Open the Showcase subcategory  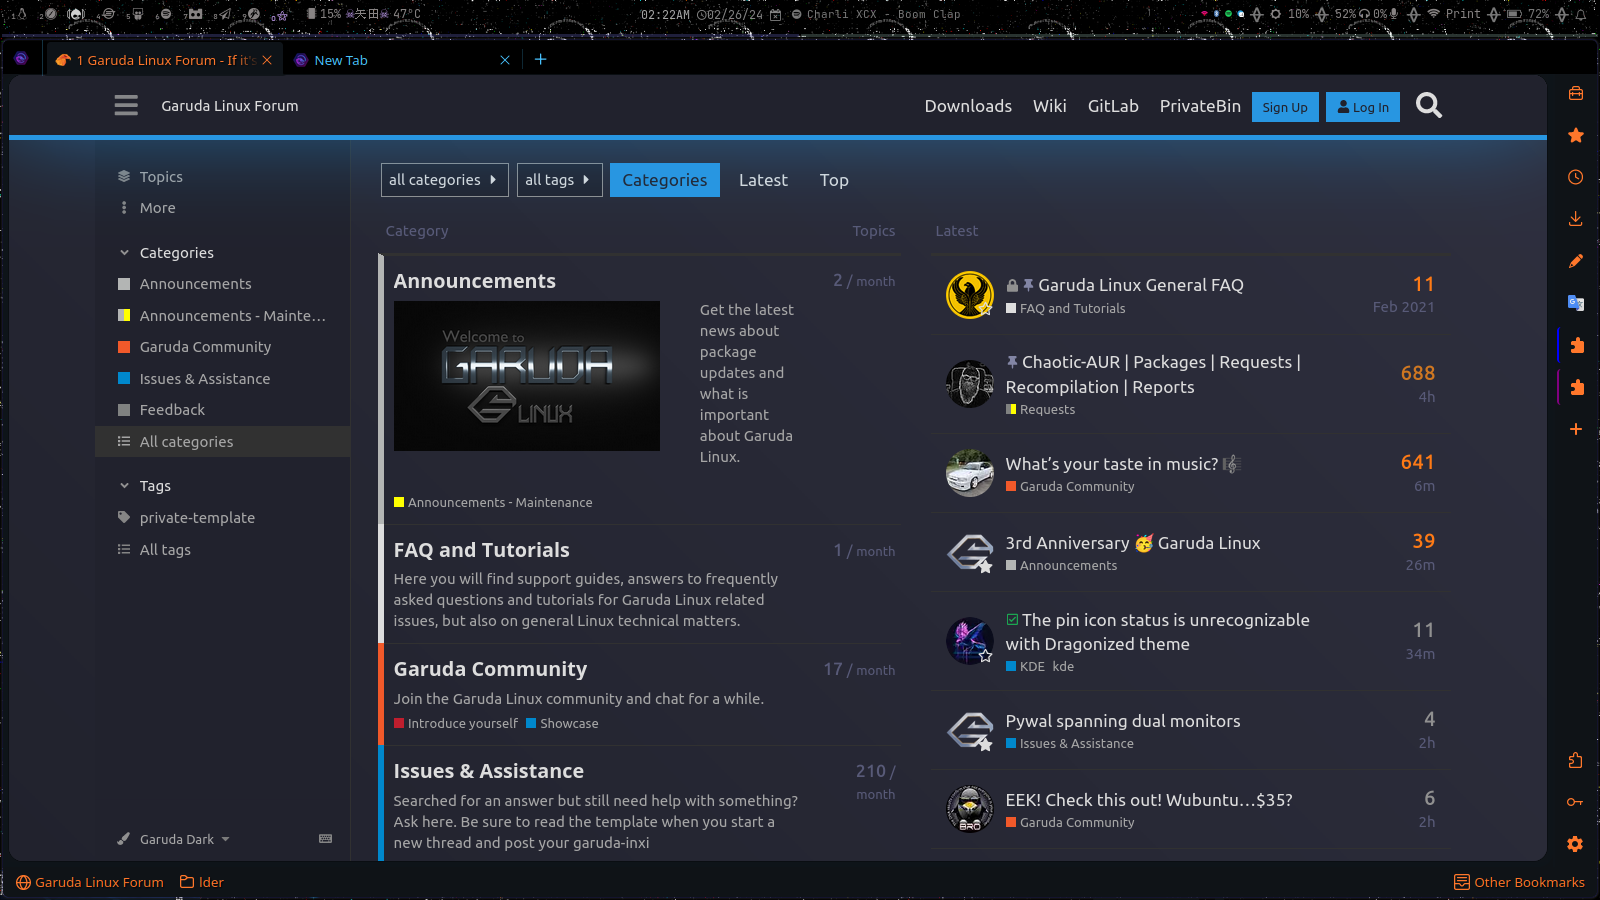[562, 723]
